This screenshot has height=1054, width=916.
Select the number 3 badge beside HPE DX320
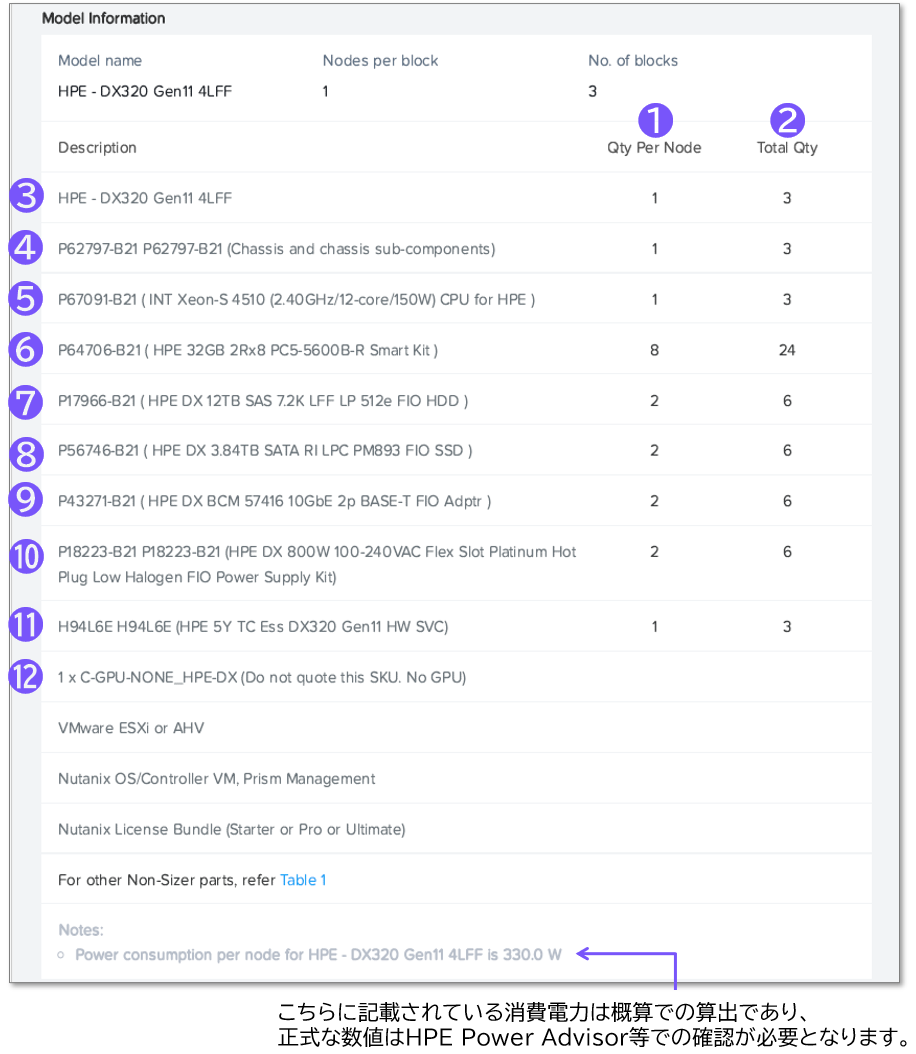26,196
